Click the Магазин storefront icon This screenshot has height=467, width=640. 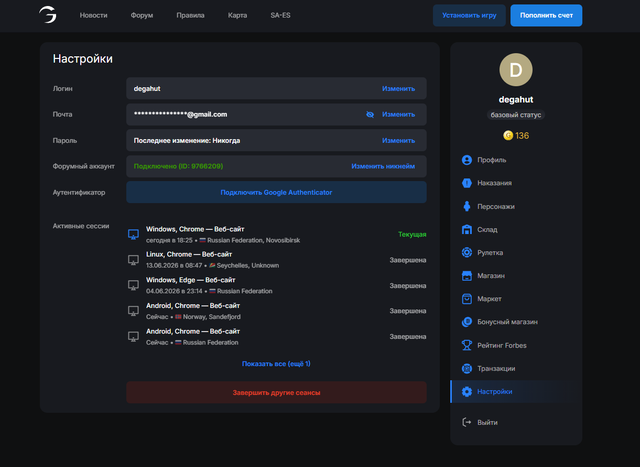coord(467,276)
